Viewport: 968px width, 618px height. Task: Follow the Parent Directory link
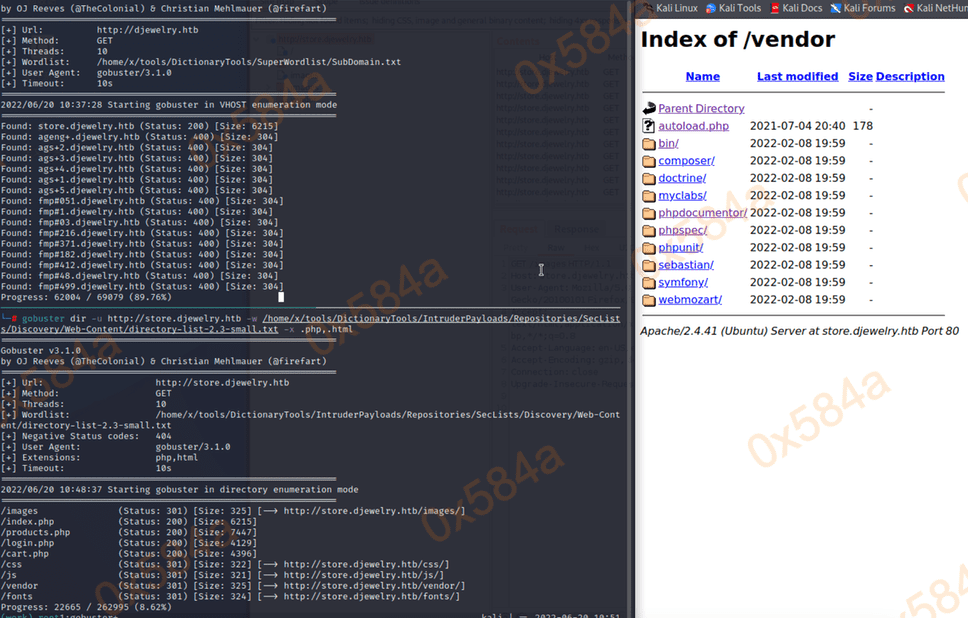coord(701,109)
